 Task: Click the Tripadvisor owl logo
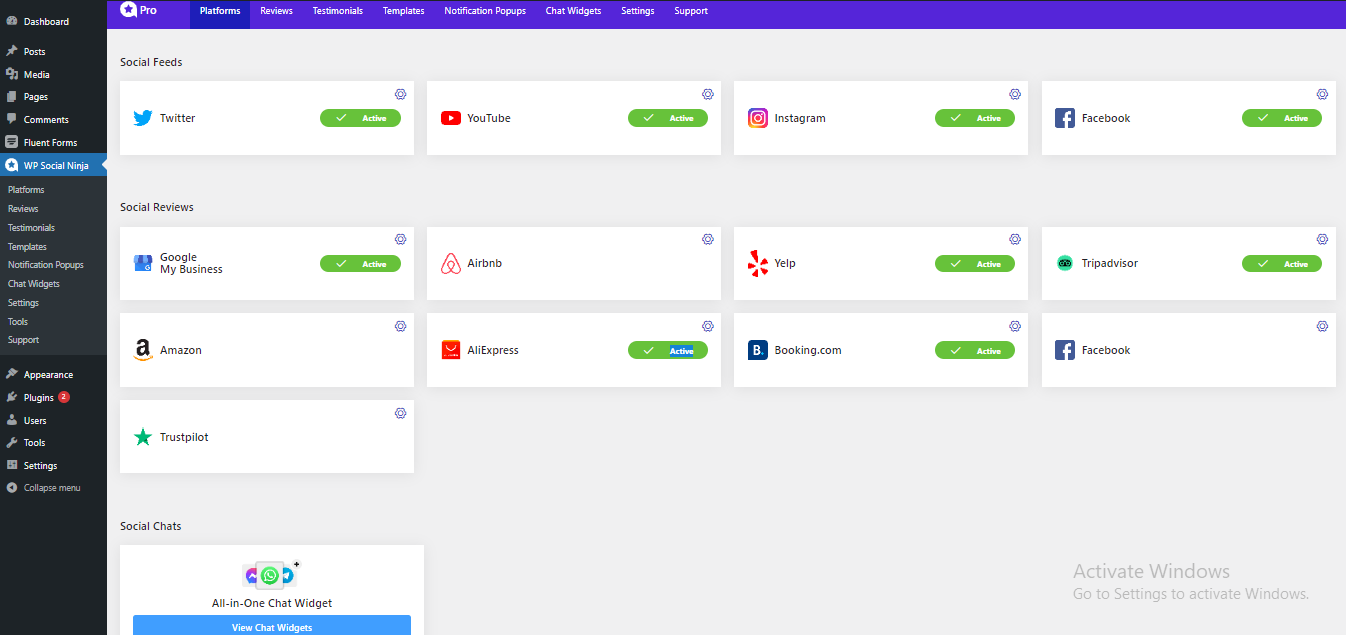(x=1064, y=263)
